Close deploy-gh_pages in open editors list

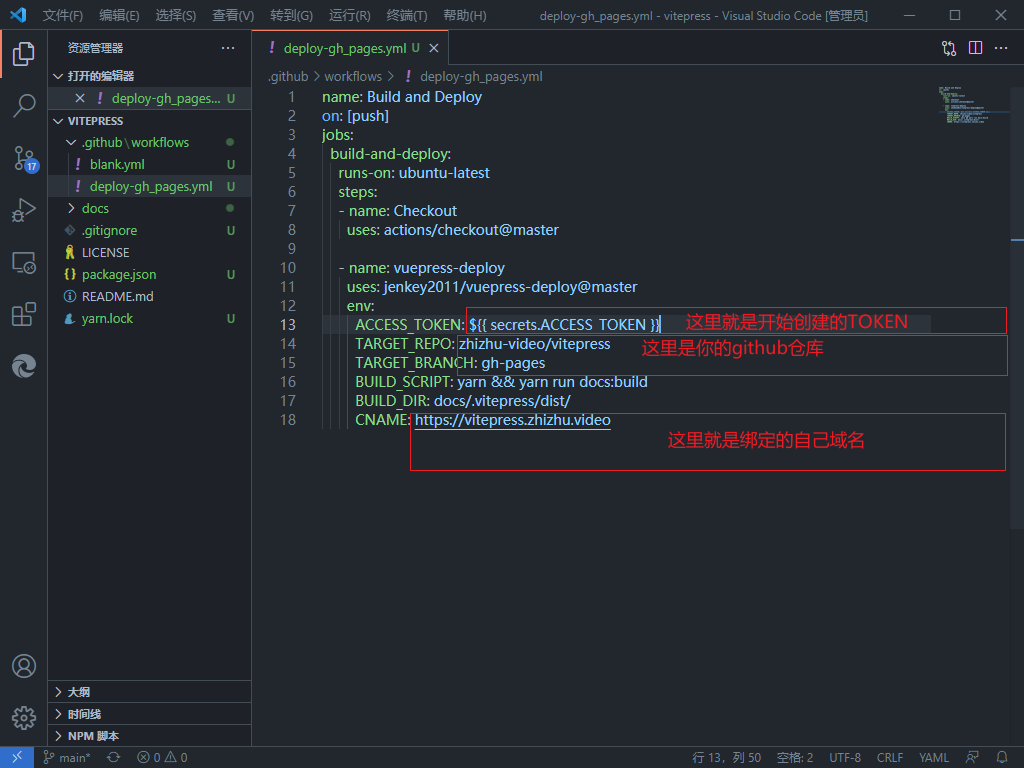80,99
